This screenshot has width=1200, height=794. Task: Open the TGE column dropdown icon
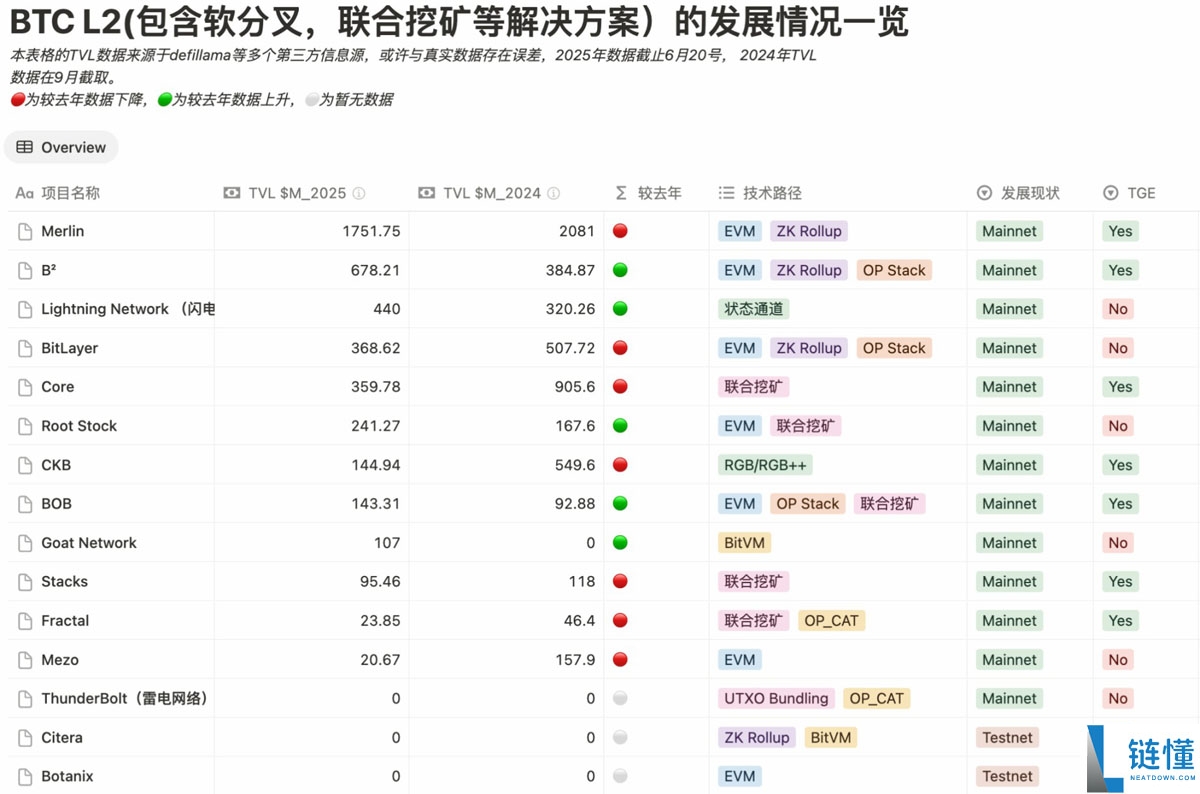click(1109, 193)
